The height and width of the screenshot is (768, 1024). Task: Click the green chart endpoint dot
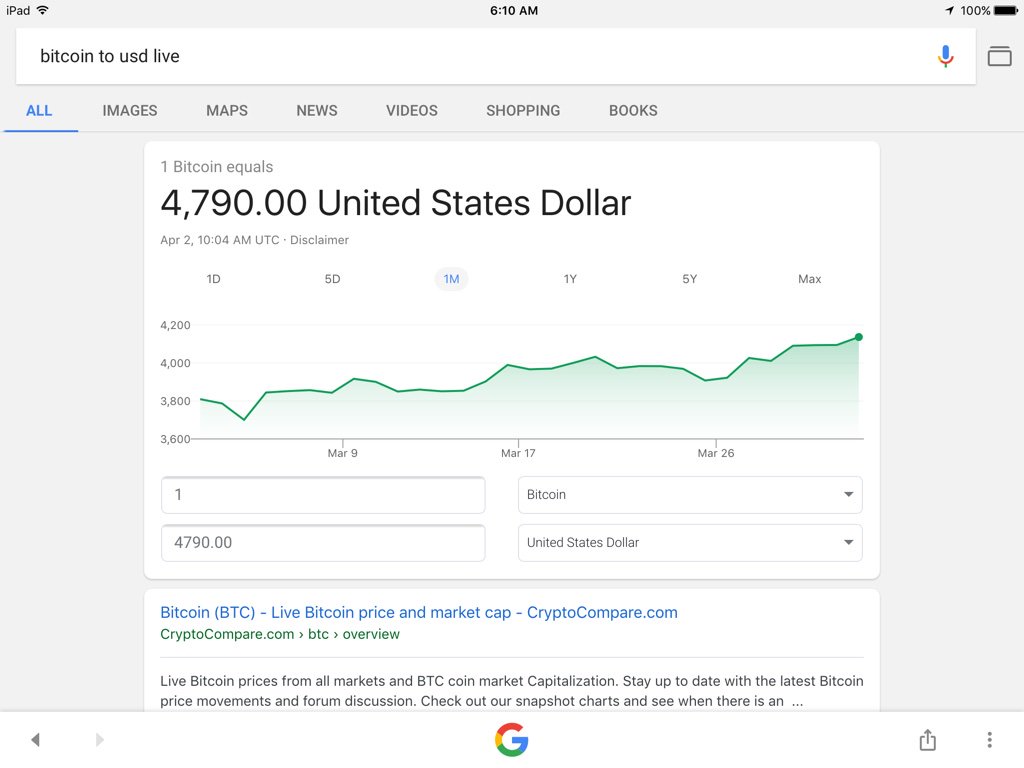(x=859, y=337)
